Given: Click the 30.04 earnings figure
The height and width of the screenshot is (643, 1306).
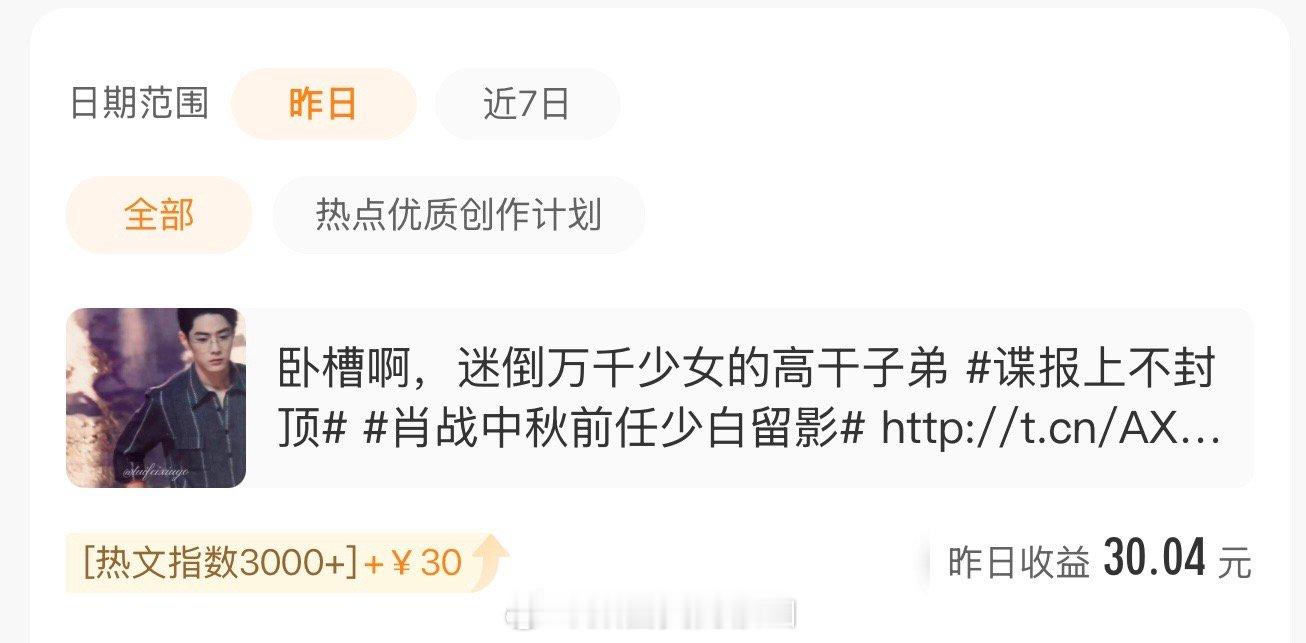Looking at the screenshot, I should coord(1155,558).
